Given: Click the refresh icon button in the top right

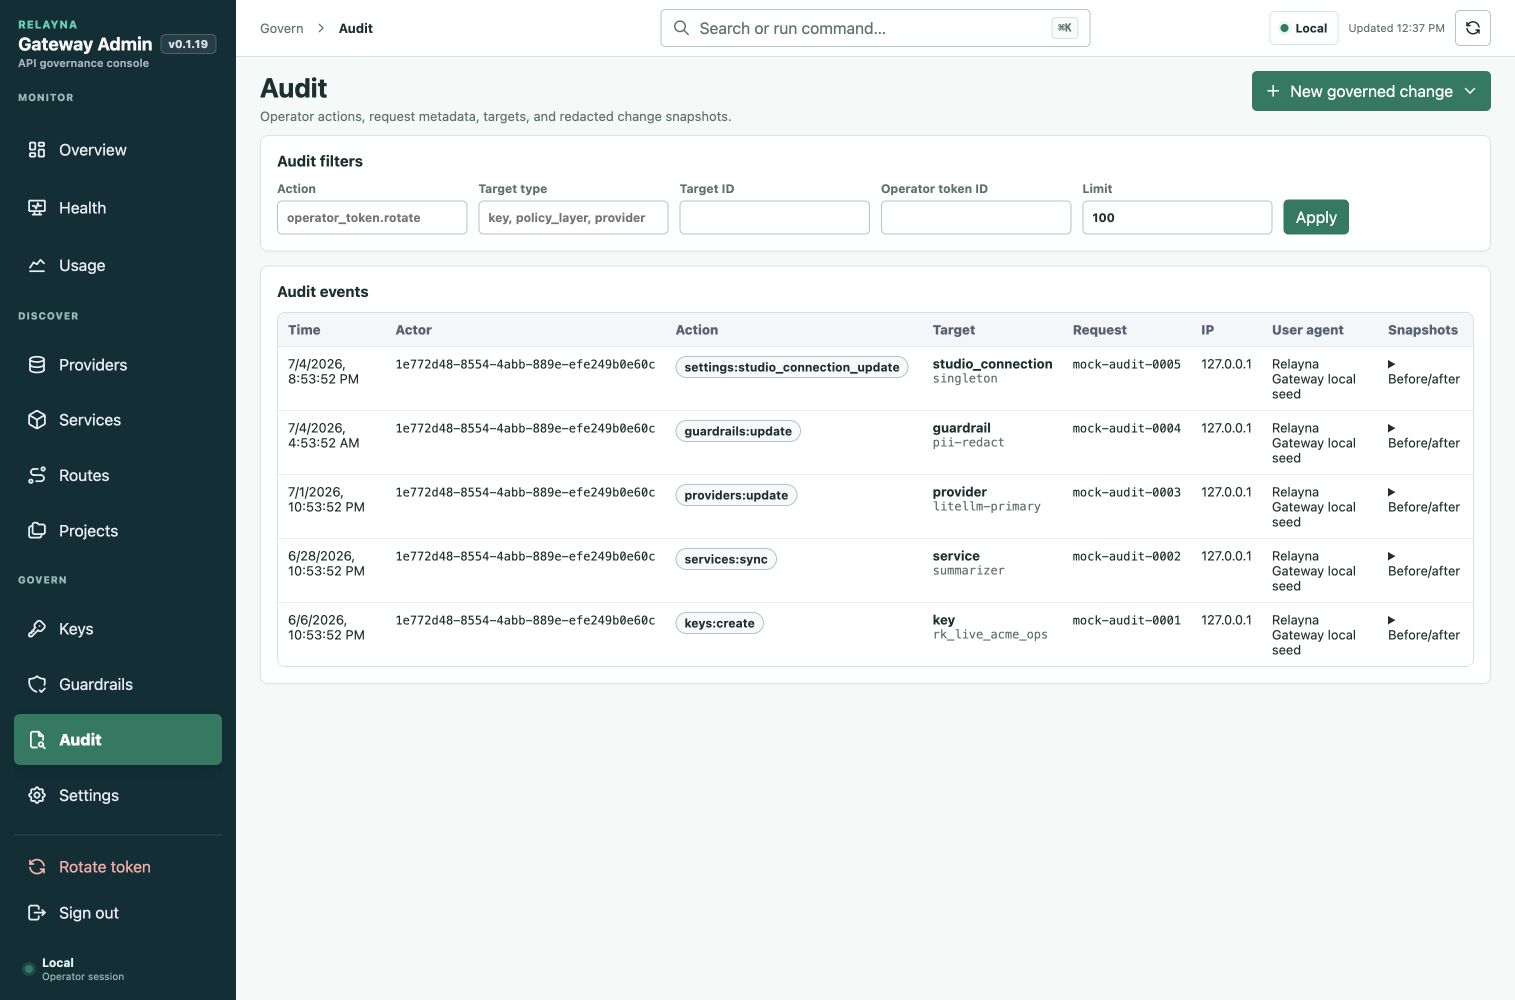Looking at the screenshot, I should point(1473,28).
